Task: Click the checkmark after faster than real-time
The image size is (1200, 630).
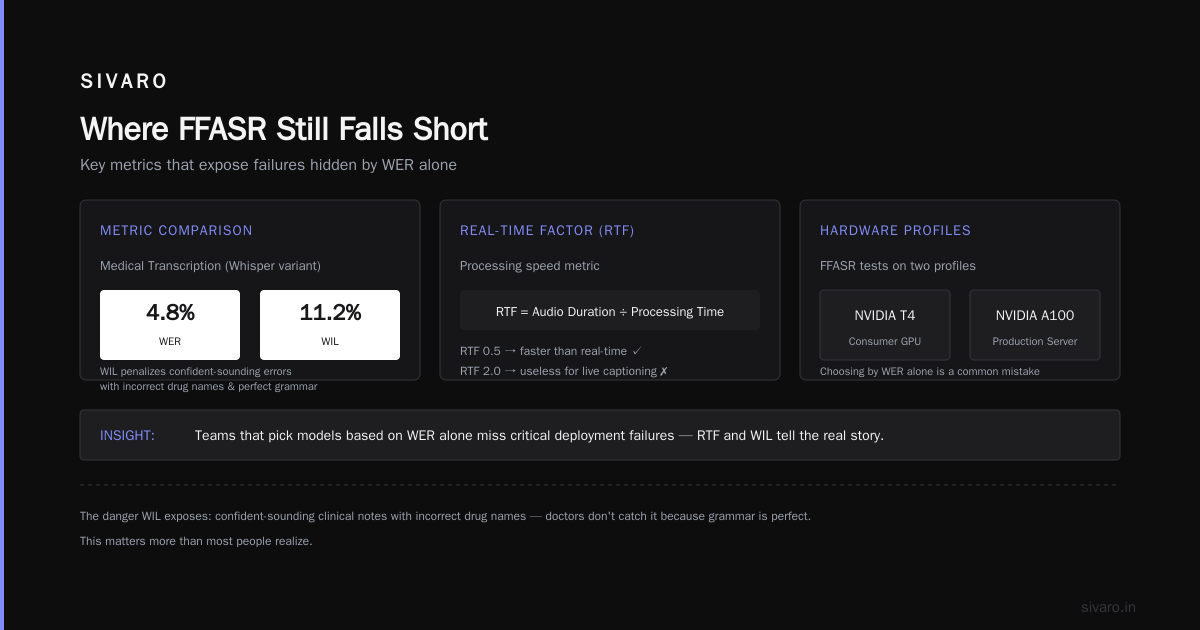Action: point(637,351)
